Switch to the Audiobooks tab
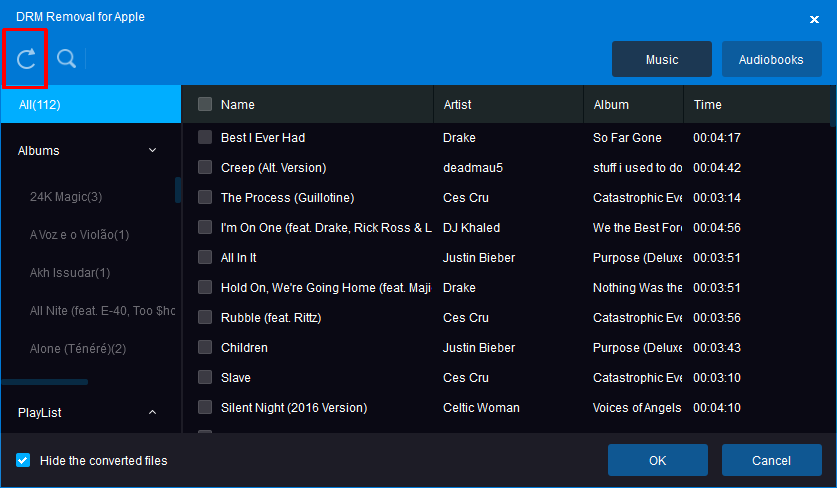 coord(771,59)
